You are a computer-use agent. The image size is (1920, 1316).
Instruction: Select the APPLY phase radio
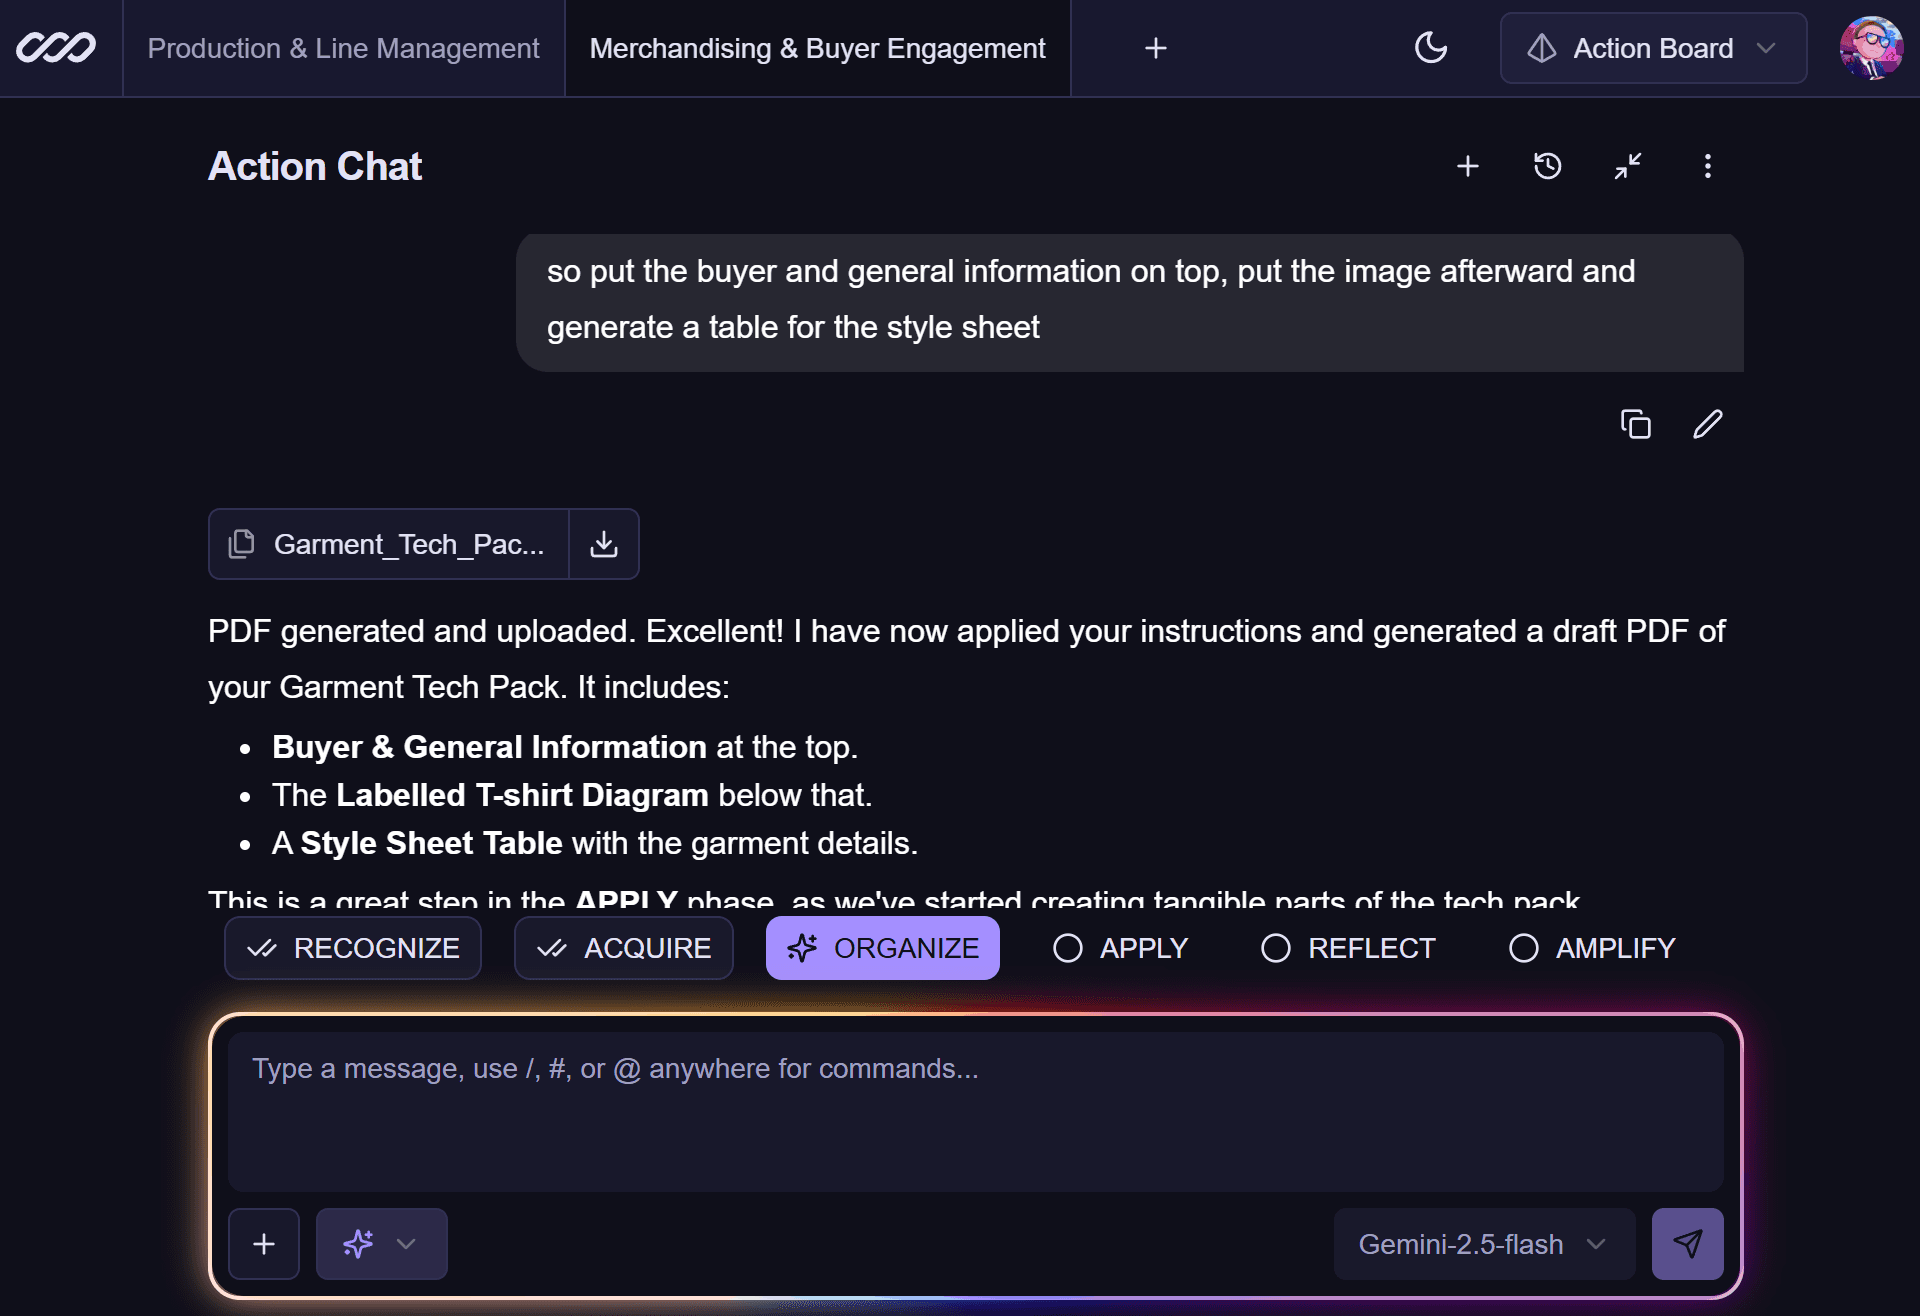(x=1068, y=948)
